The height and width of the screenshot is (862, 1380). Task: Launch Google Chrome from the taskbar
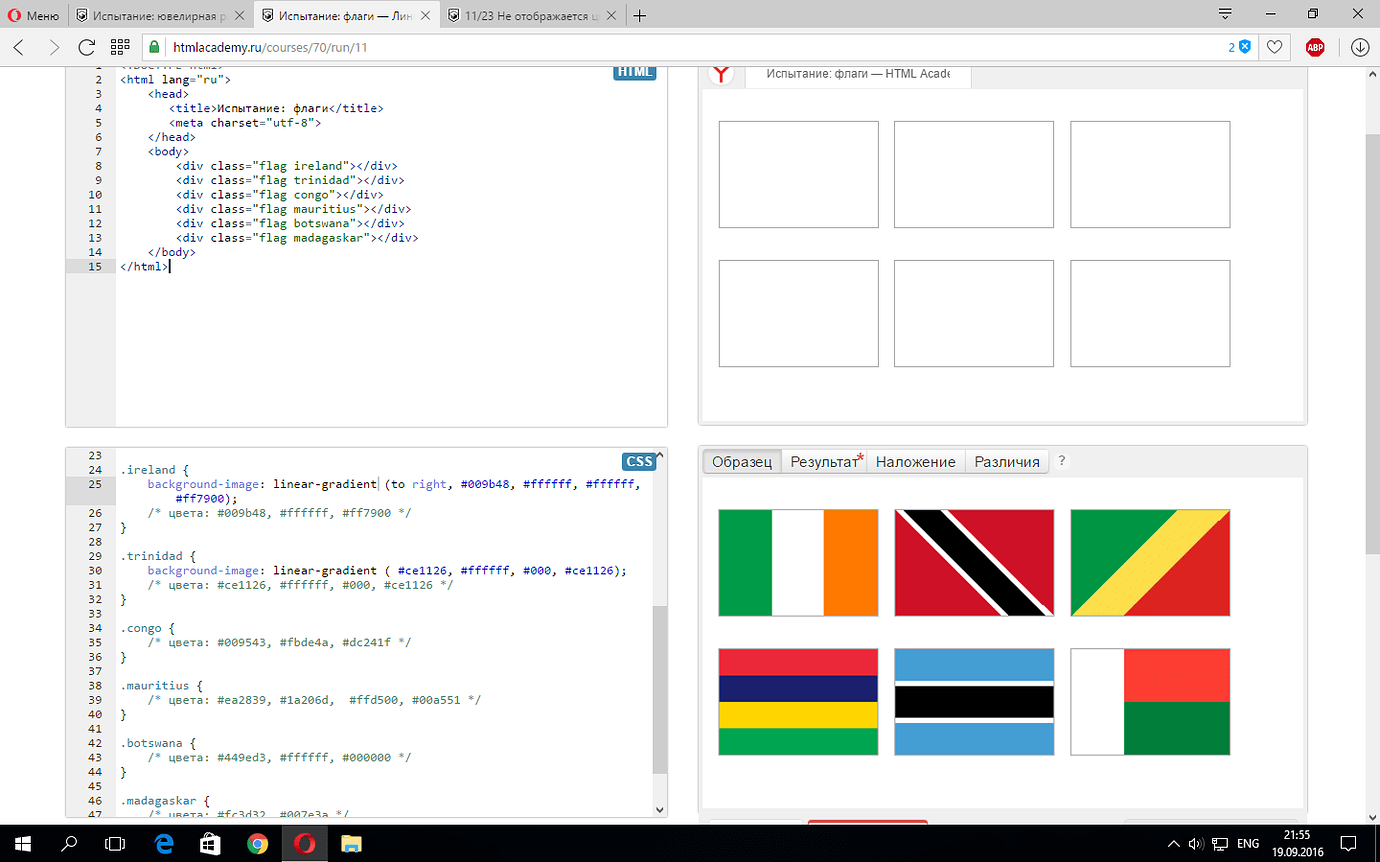click(x=257, y=843)
